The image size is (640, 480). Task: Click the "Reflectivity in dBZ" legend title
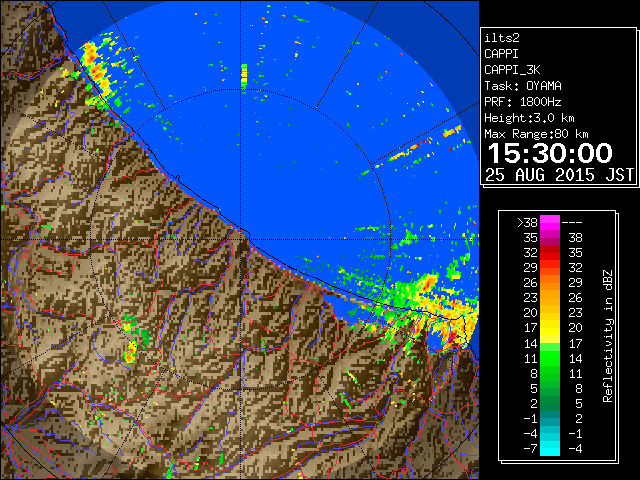608,336
